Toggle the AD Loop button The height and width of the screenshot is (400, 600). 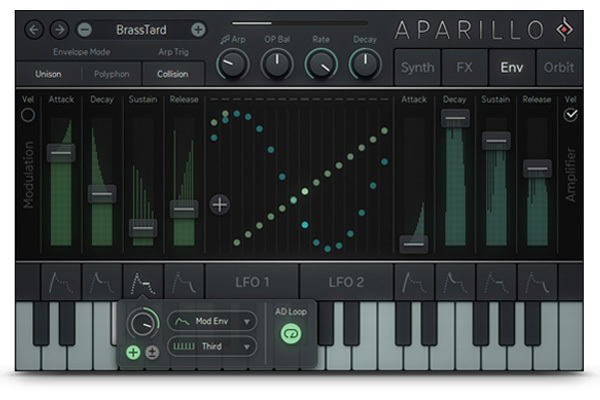[x=291, y=333]
